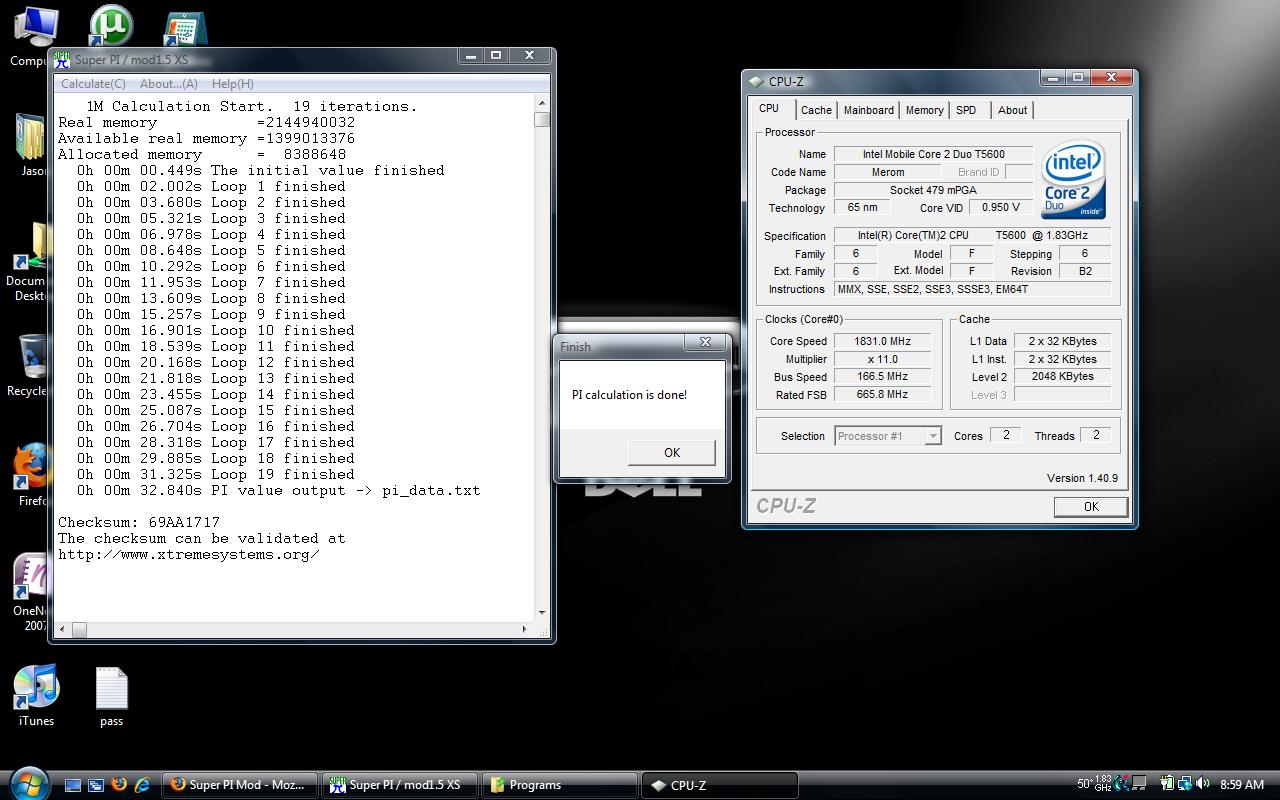Image resolution: width=1280 pixels, height=800 pixels.
Task: Close the Finish dialog with X
Action: [x=705, y=343]
